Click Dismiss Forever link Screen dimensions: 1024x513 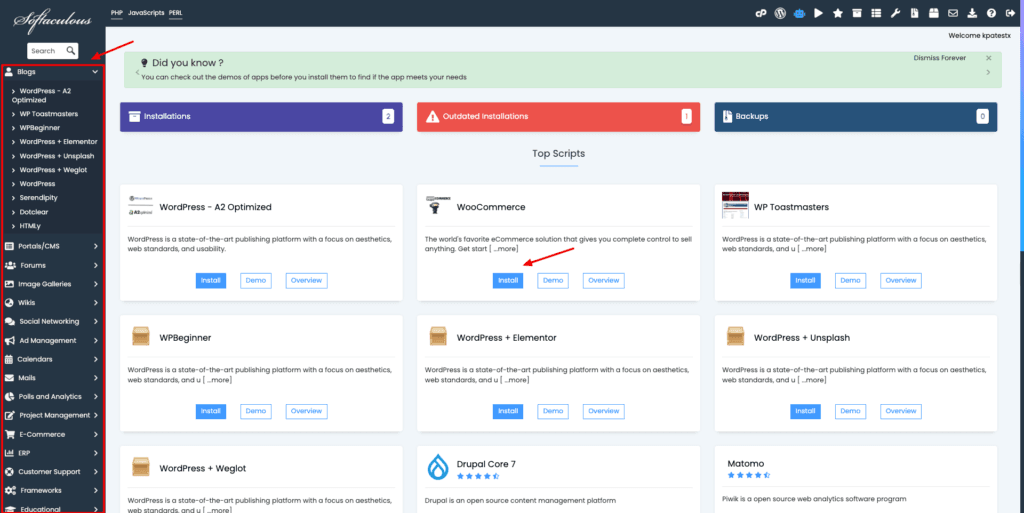[x=939, y=58]
